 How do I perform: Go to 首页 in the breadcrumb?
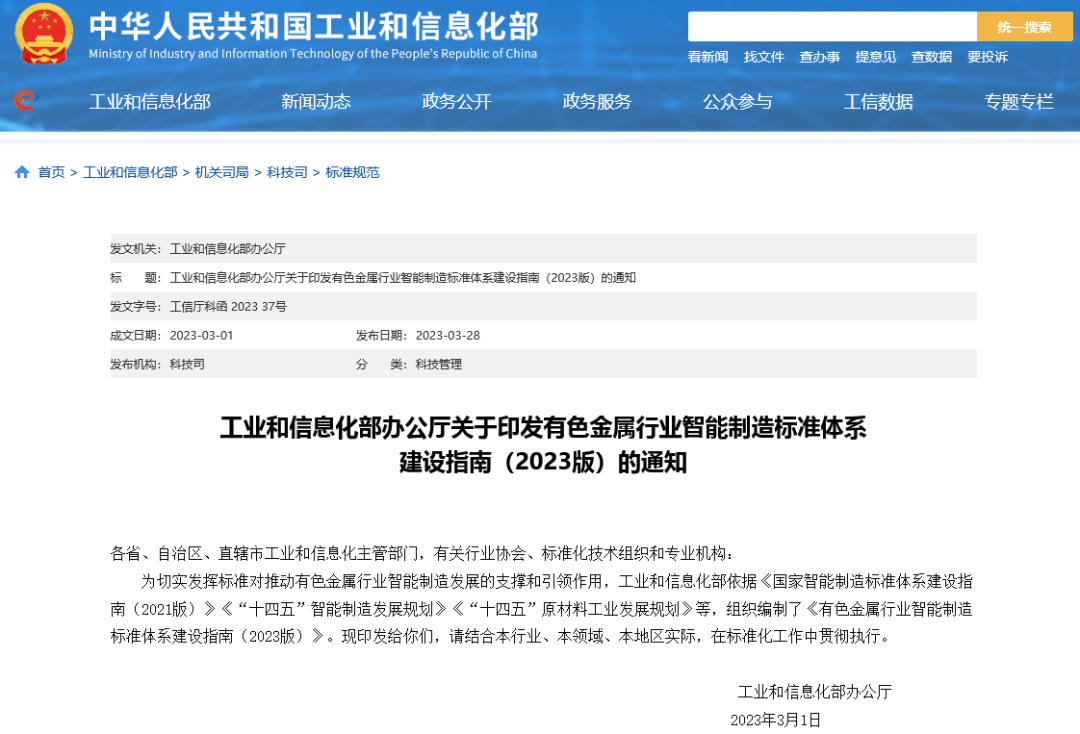click(51, 172)
